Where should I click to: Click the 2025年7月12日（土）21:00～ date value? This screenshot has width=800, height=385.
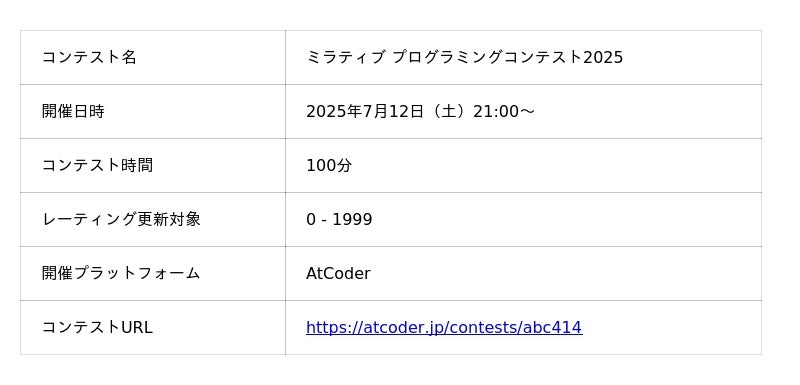click(420, 111)
